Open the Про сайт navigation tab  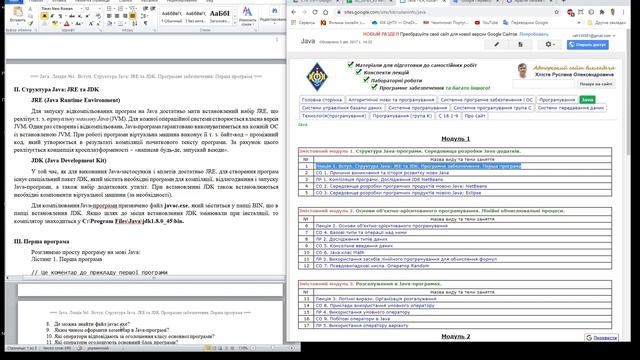(475, 116)
